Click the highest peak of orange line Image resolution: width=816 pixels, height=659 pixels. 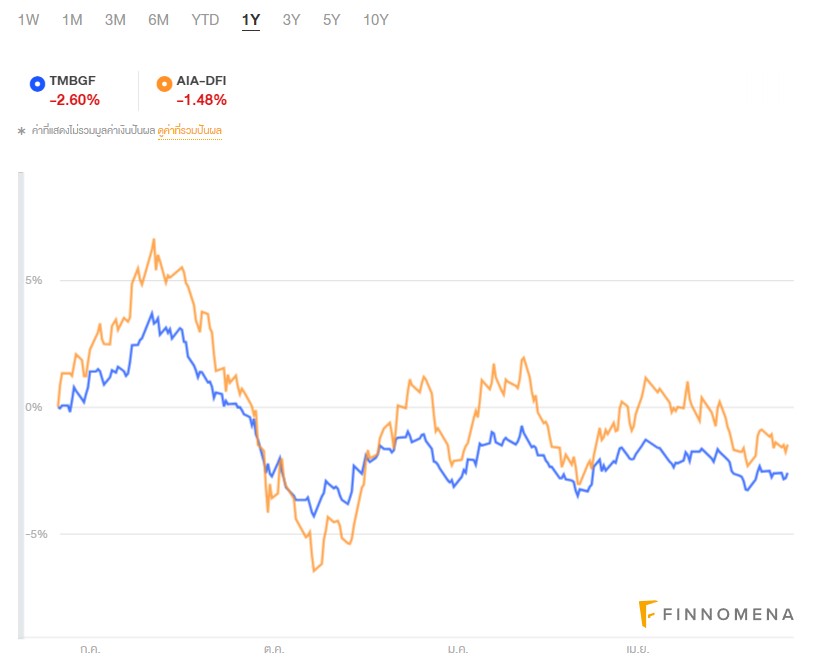(154, 240)
